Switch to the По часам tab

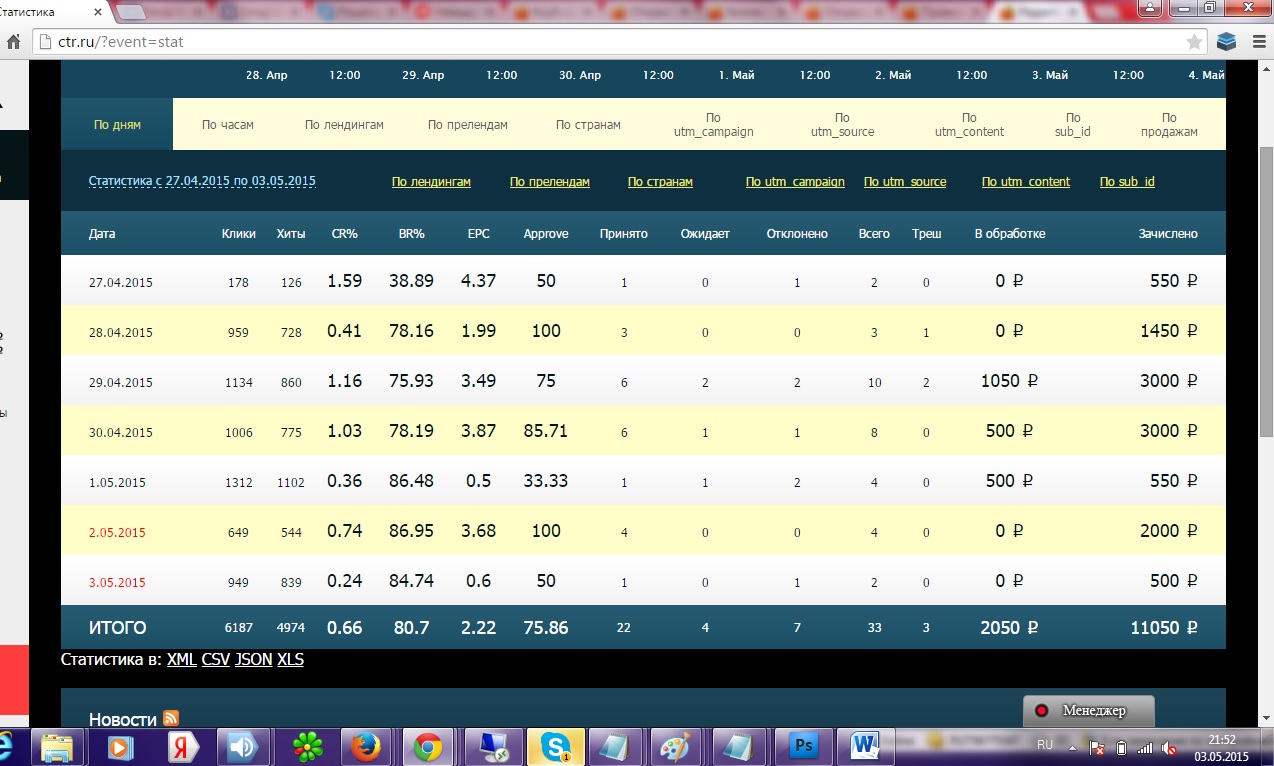point(228,125)
